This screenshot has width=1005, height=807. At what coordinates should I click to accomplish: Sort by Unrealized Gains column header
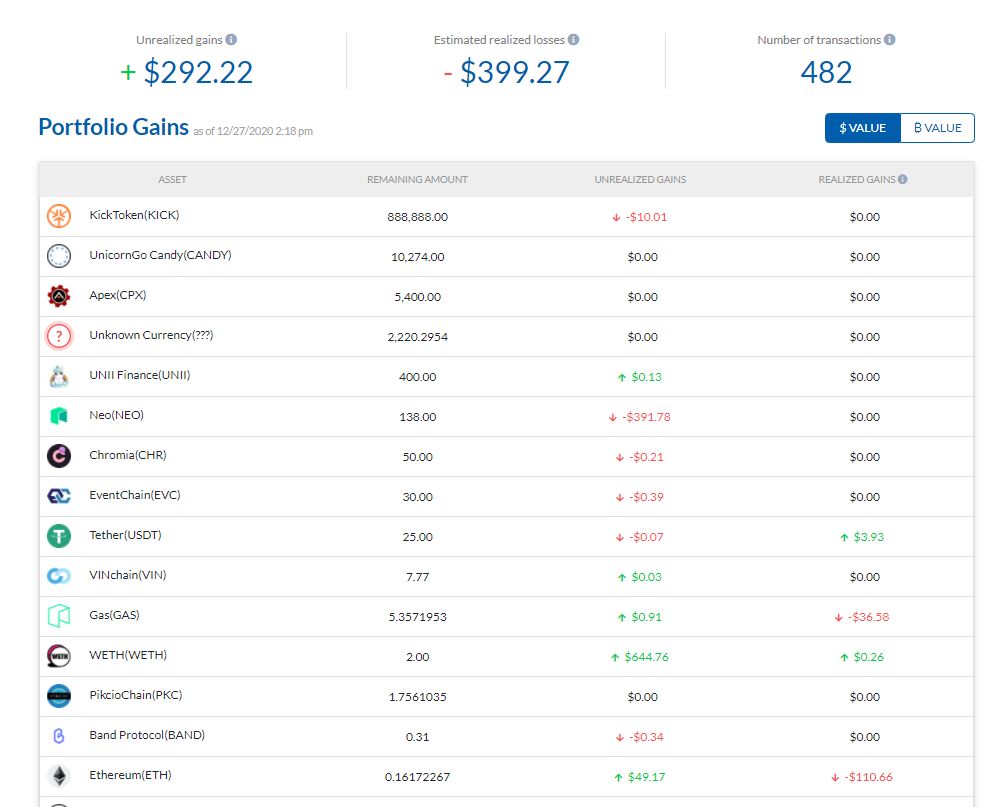(640, 180)
